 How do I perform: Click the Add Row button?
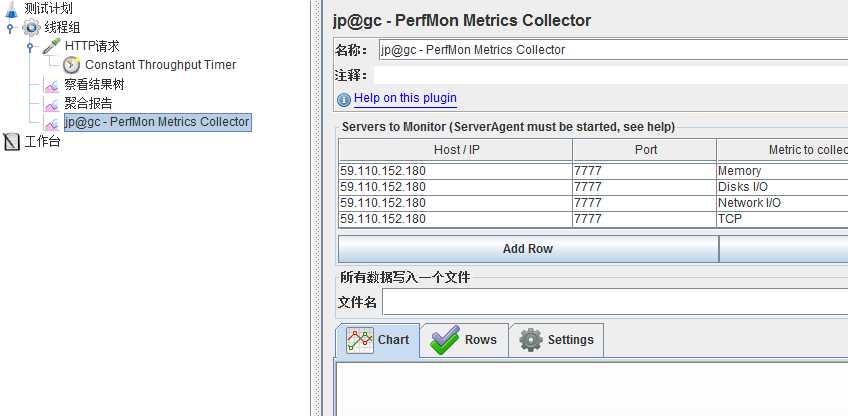(x=528, y=249)
